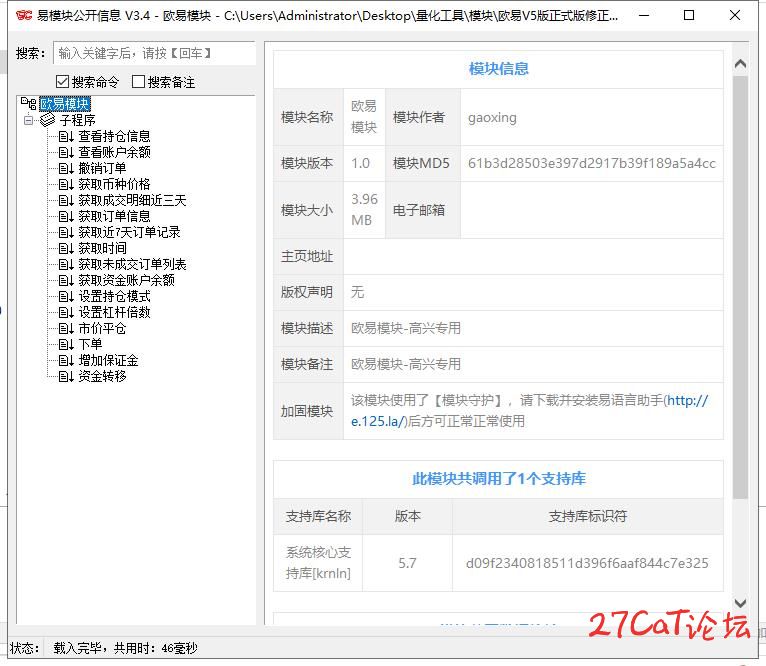
Task: Choose the 获取时间 subroutine
Action: coord(103,249)
